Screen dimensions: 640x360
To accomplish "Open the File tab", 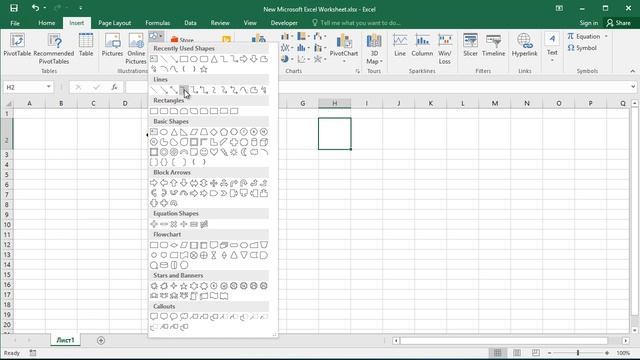I will click(15, 23).
